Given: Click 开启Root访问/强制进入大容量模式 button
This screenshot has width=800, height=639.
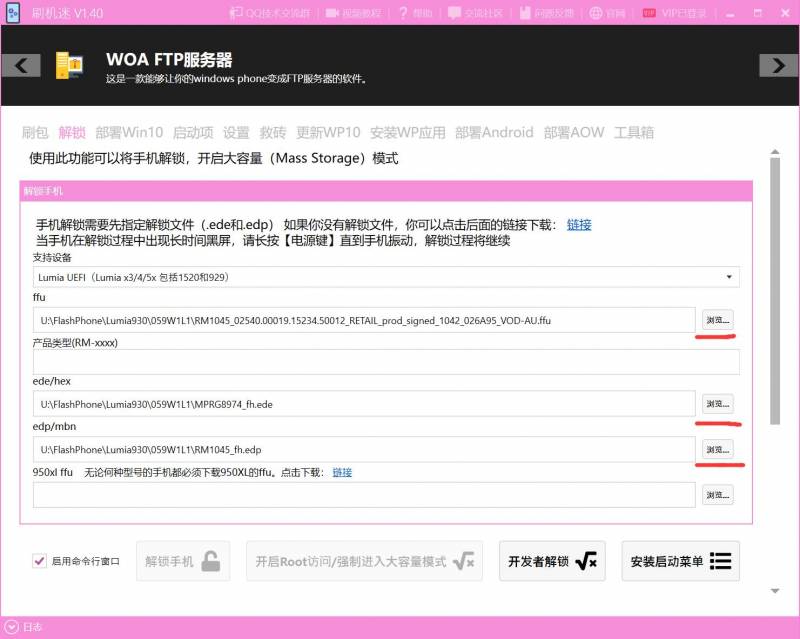Looking at the screenshot, I should pos(364,561).
